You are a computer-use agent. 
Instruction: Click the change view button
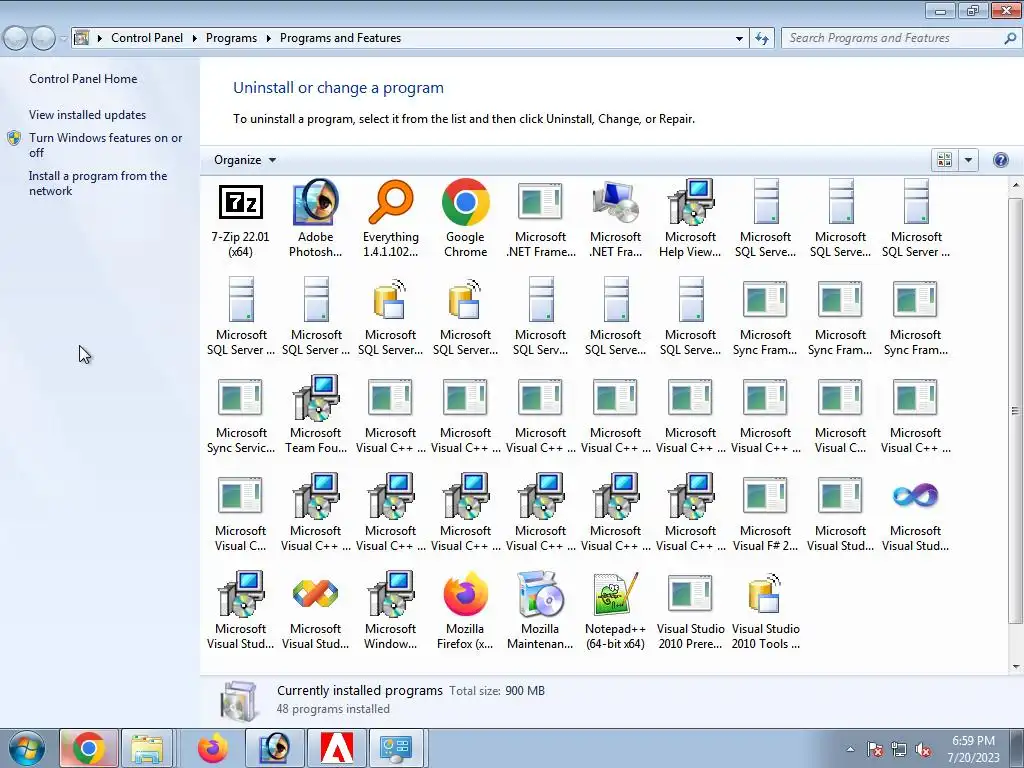pyautogui.click(x=944, y=160)
